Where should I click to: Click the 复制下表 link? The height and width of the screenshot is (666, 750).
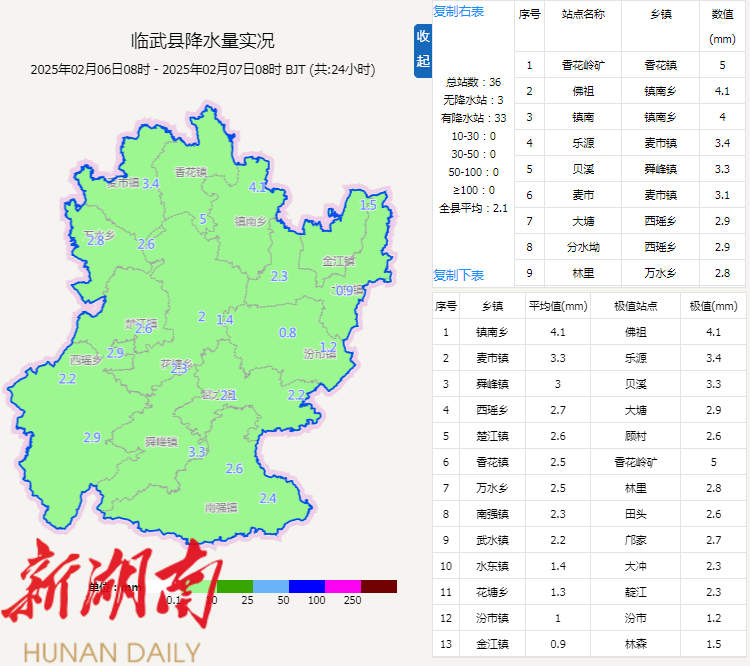click(458, 275)
